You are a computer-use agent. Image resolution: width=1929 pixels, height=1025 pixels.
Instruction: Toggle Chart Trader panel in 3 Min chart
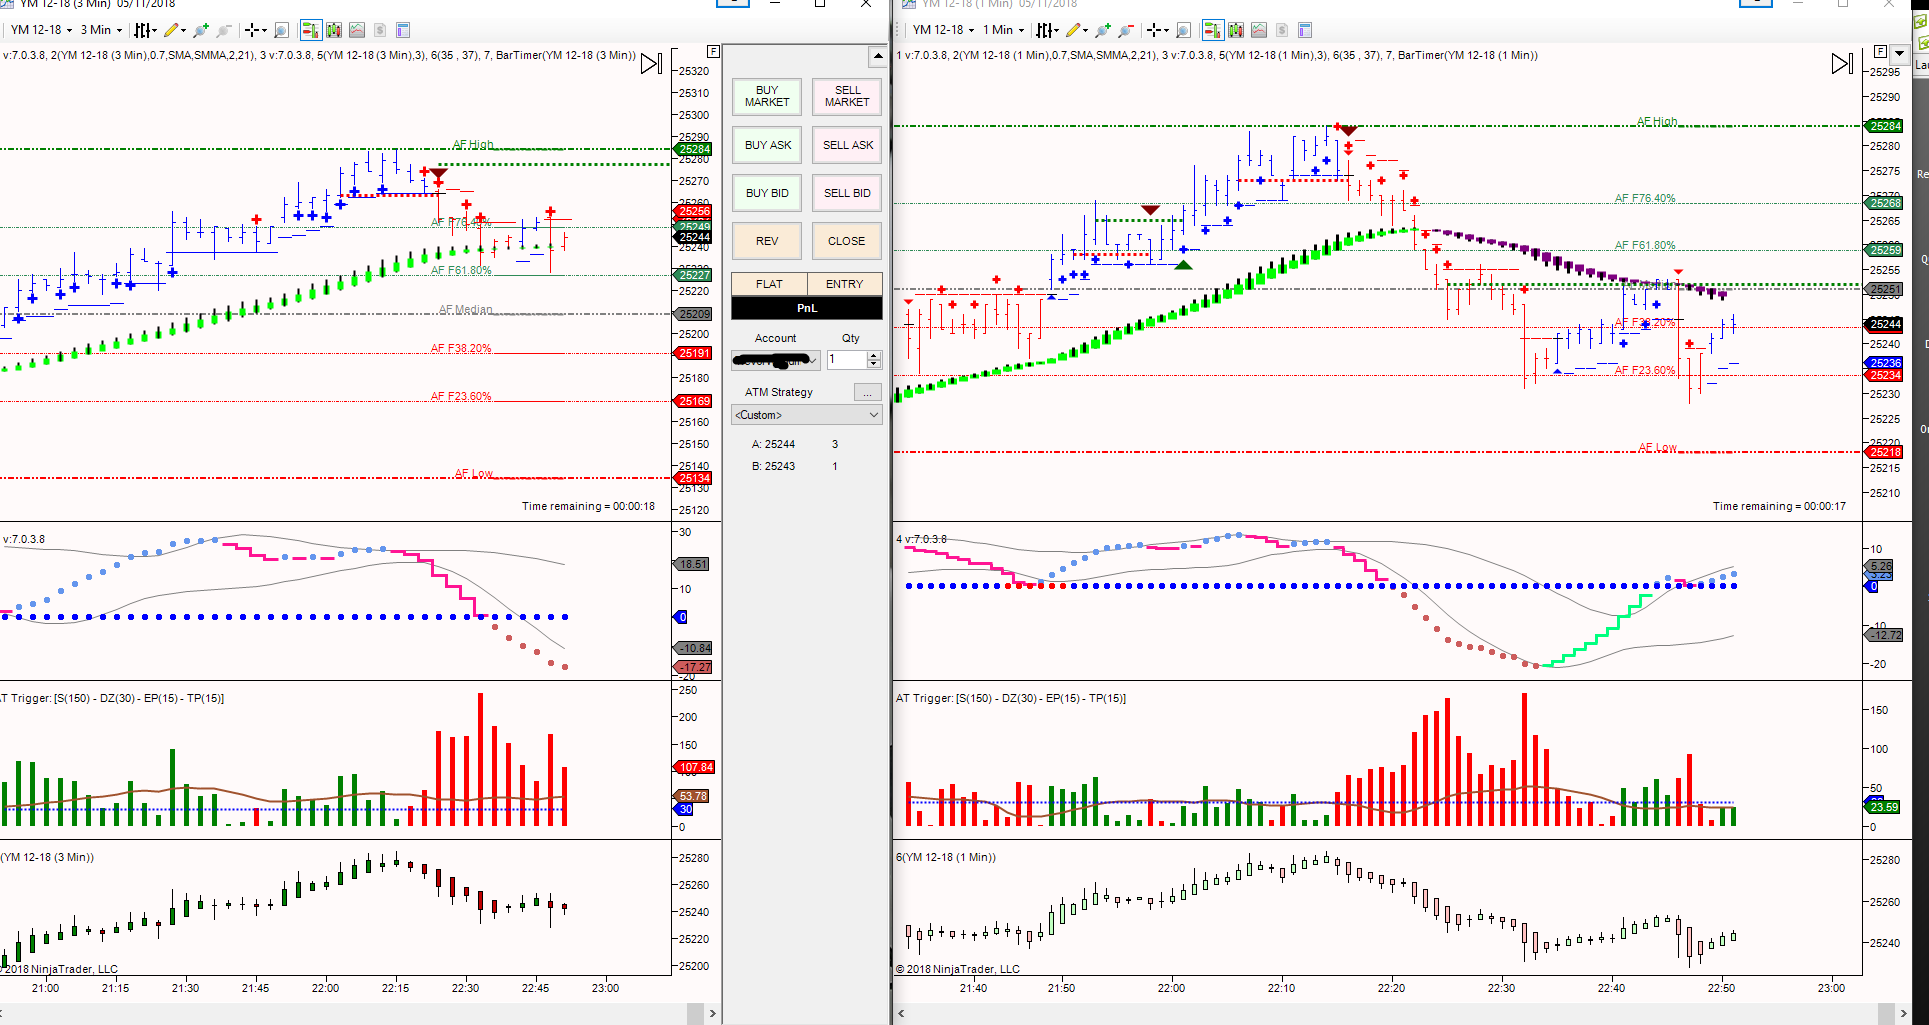[311, 30]
